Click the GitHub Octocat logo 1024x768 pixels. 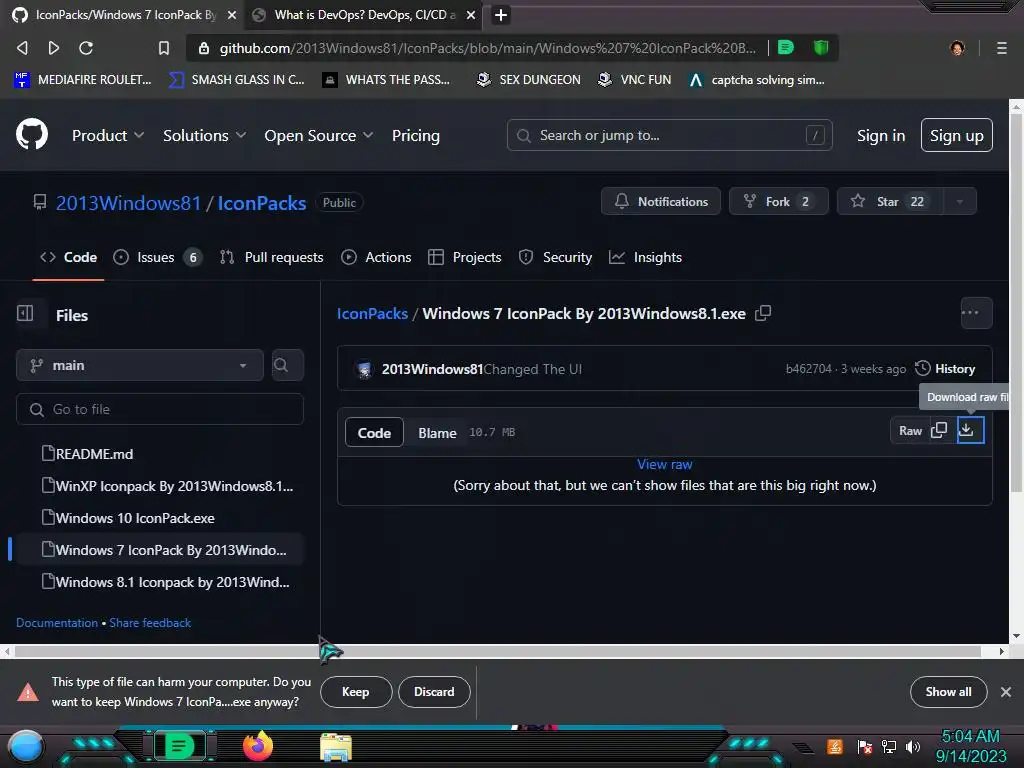(x=31, y=135)
